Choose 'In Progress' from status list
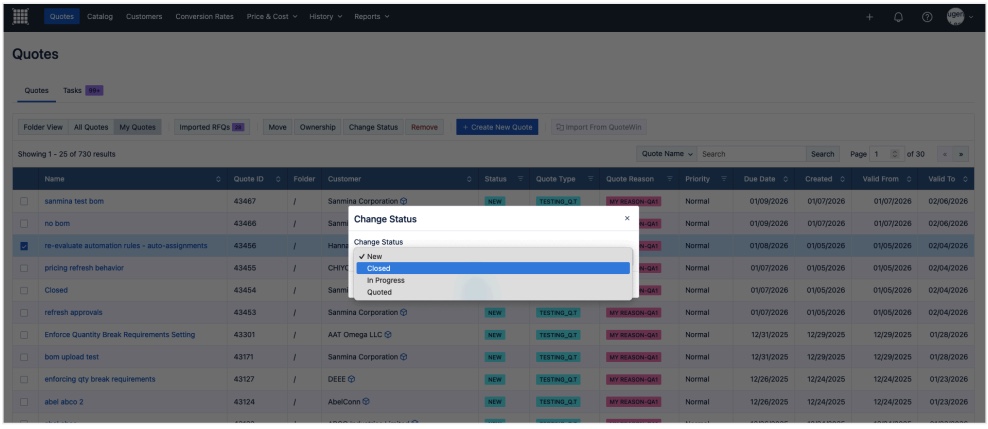Screen dimensions: 988x429 (386, 280)
